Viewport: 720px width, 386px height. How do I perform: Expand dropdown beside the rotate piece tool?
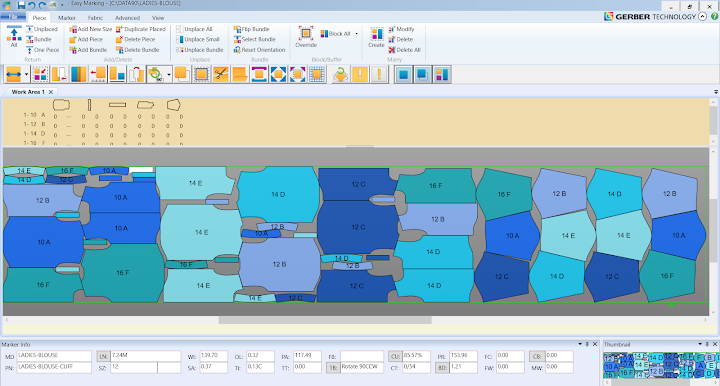(x=169, y=74)
